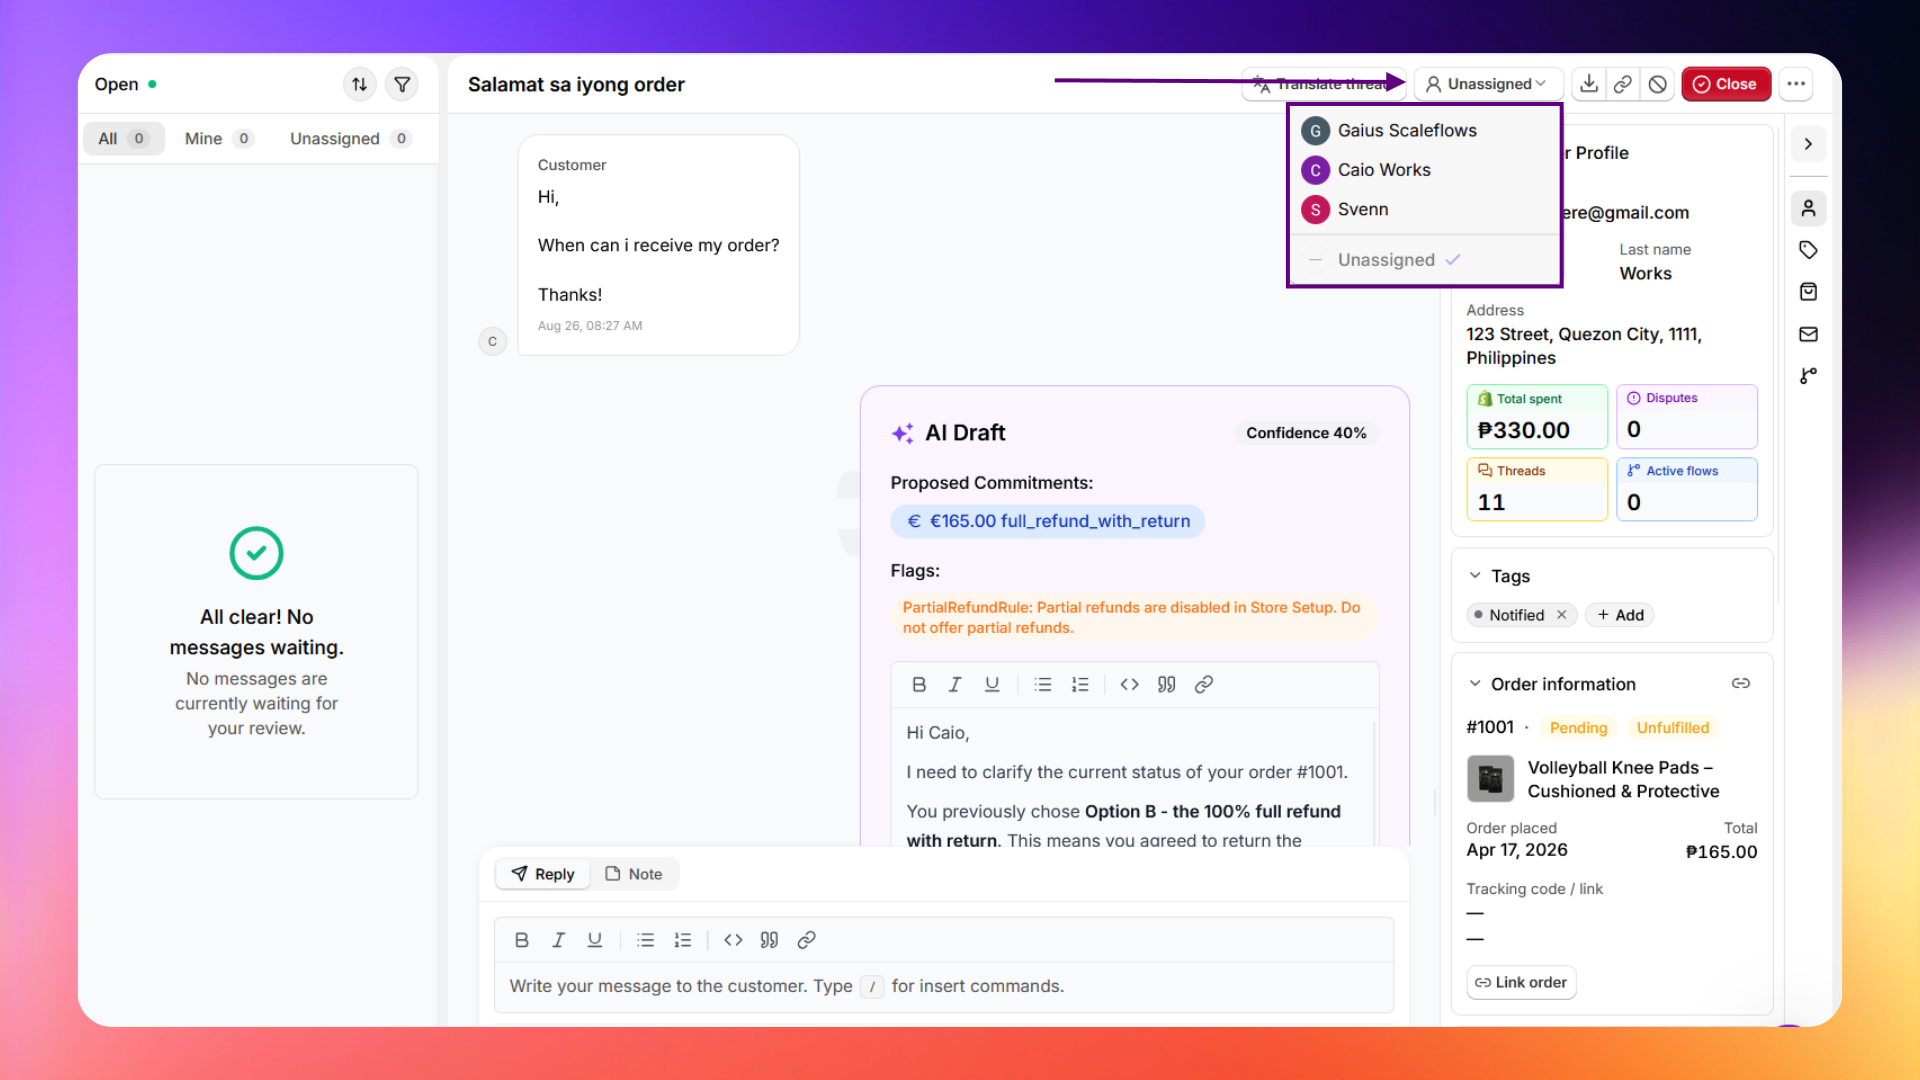Image resolution: width=1920 pixels, height=1080 pixels.
Task: Click the reply message input field
Action: (x=944, y=986)
